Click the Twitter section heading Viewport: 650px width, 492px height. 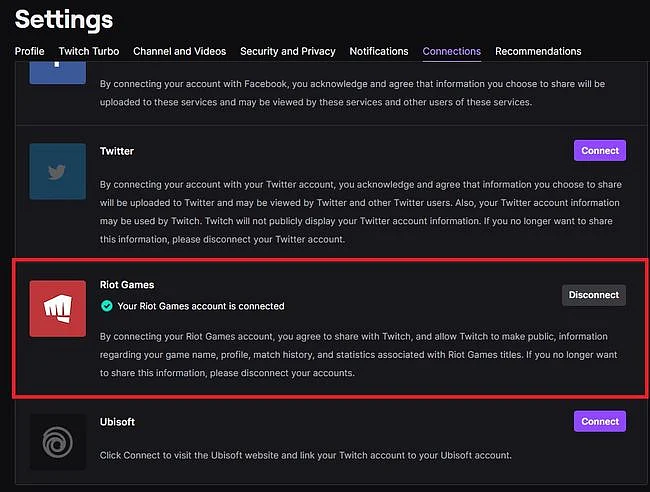coord(116,151)
